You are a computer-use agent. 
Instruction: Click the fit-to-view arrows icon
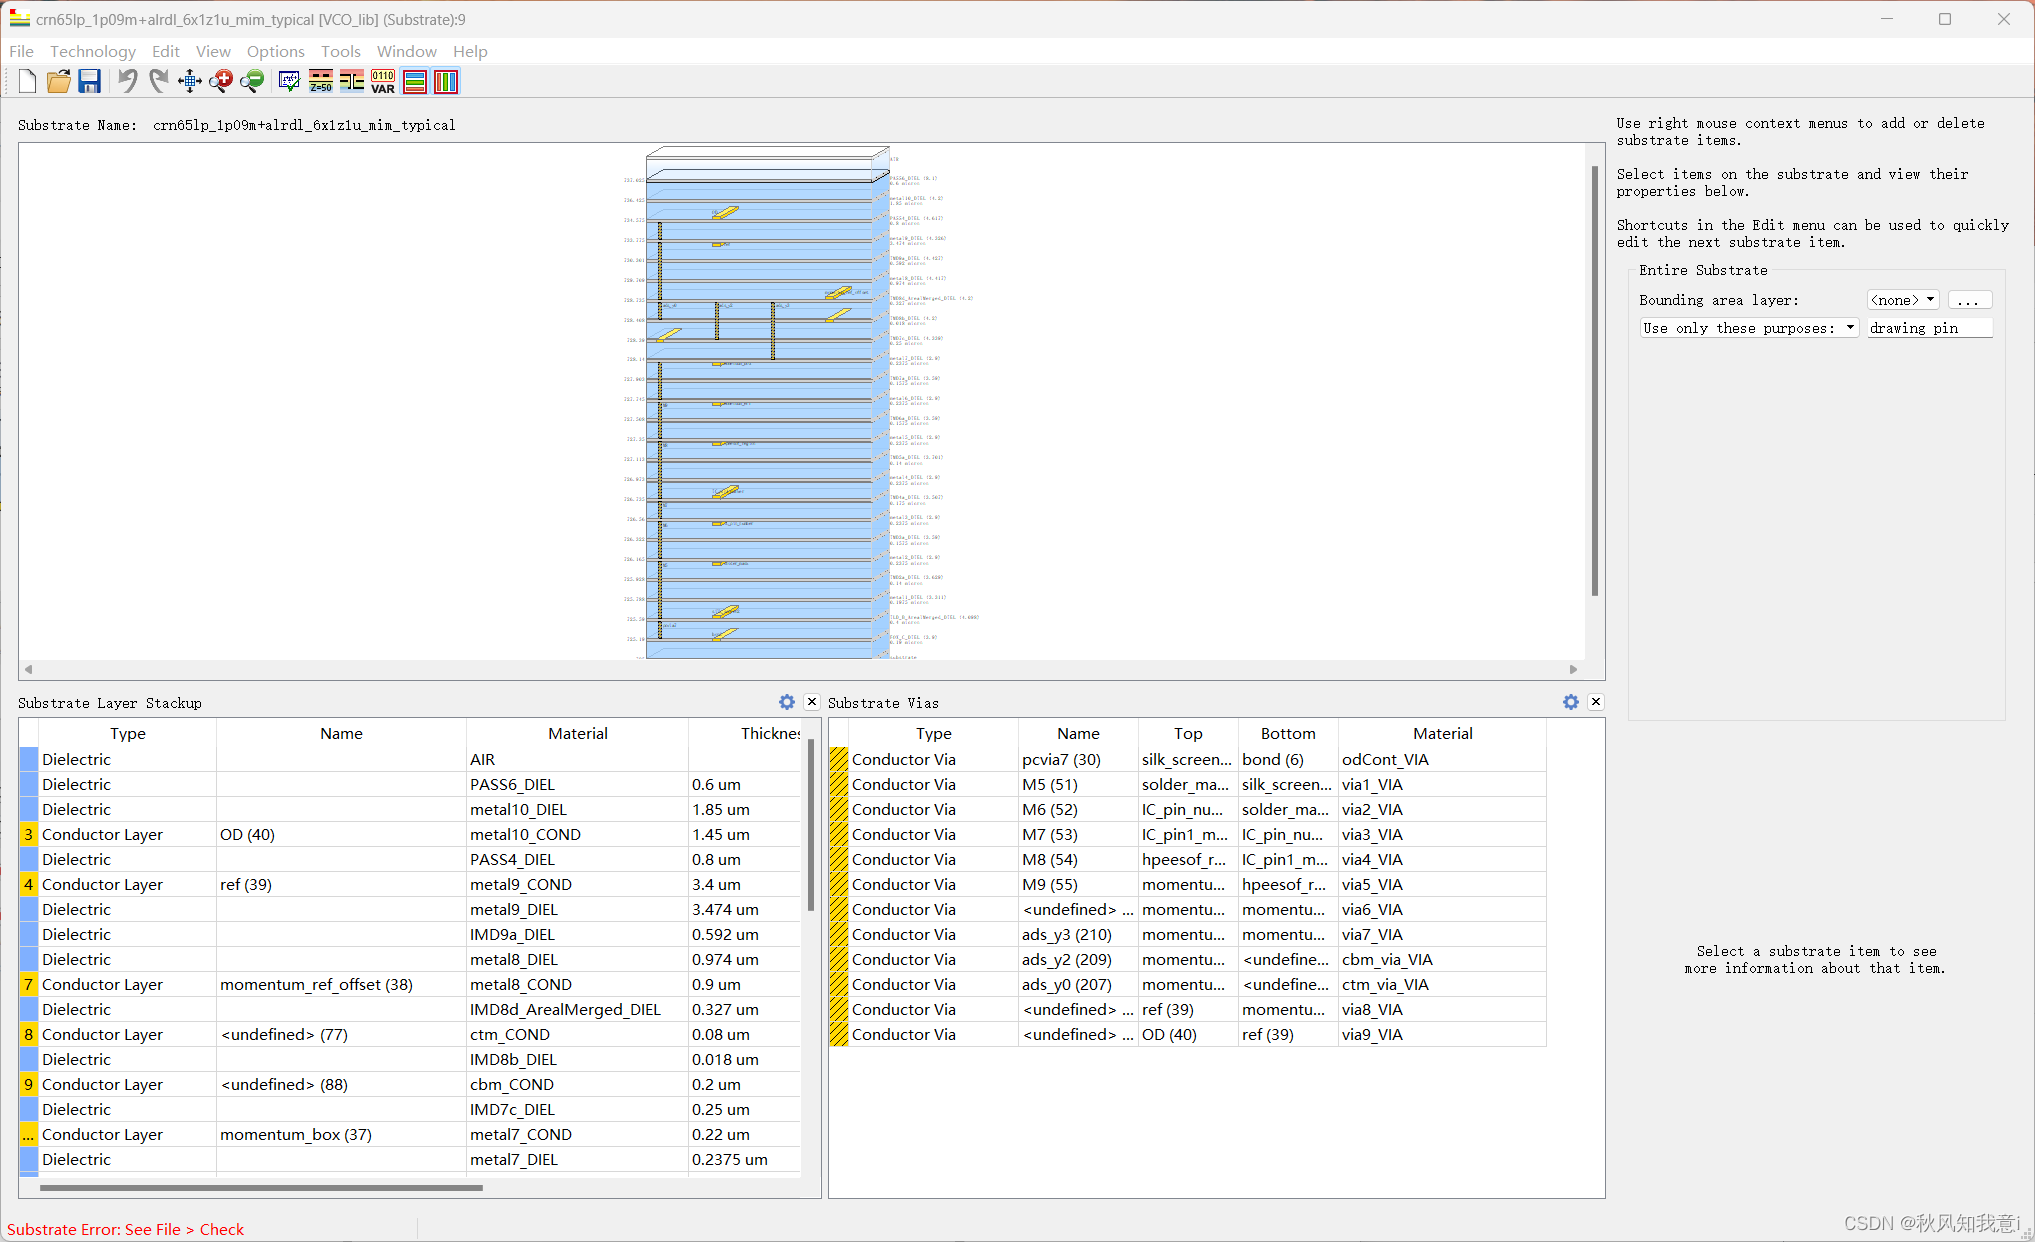pos(189,82)
